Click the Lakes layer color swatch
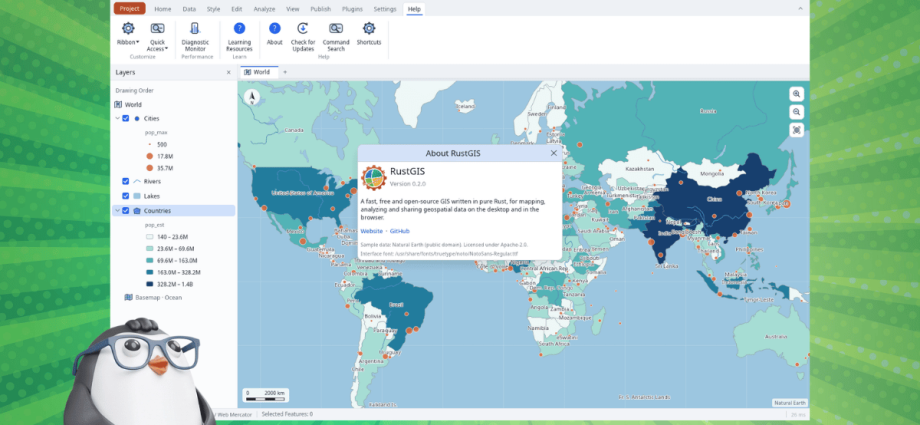 137,196
